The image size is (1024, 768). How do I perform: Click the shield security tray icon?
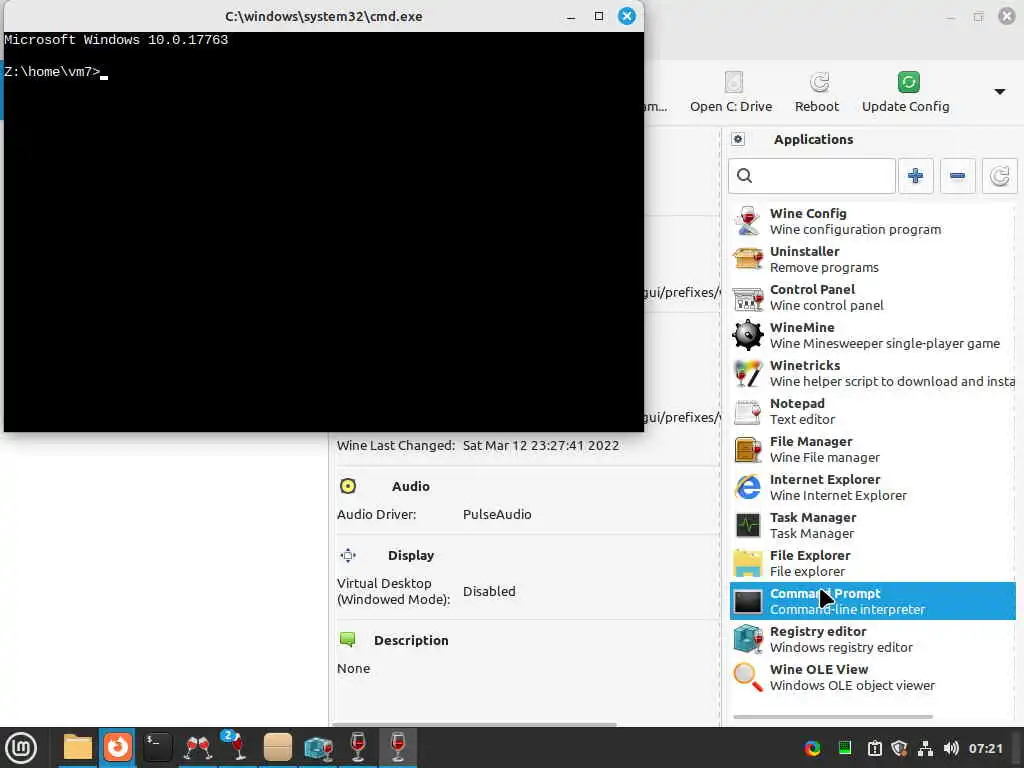(x=899, y=748)
